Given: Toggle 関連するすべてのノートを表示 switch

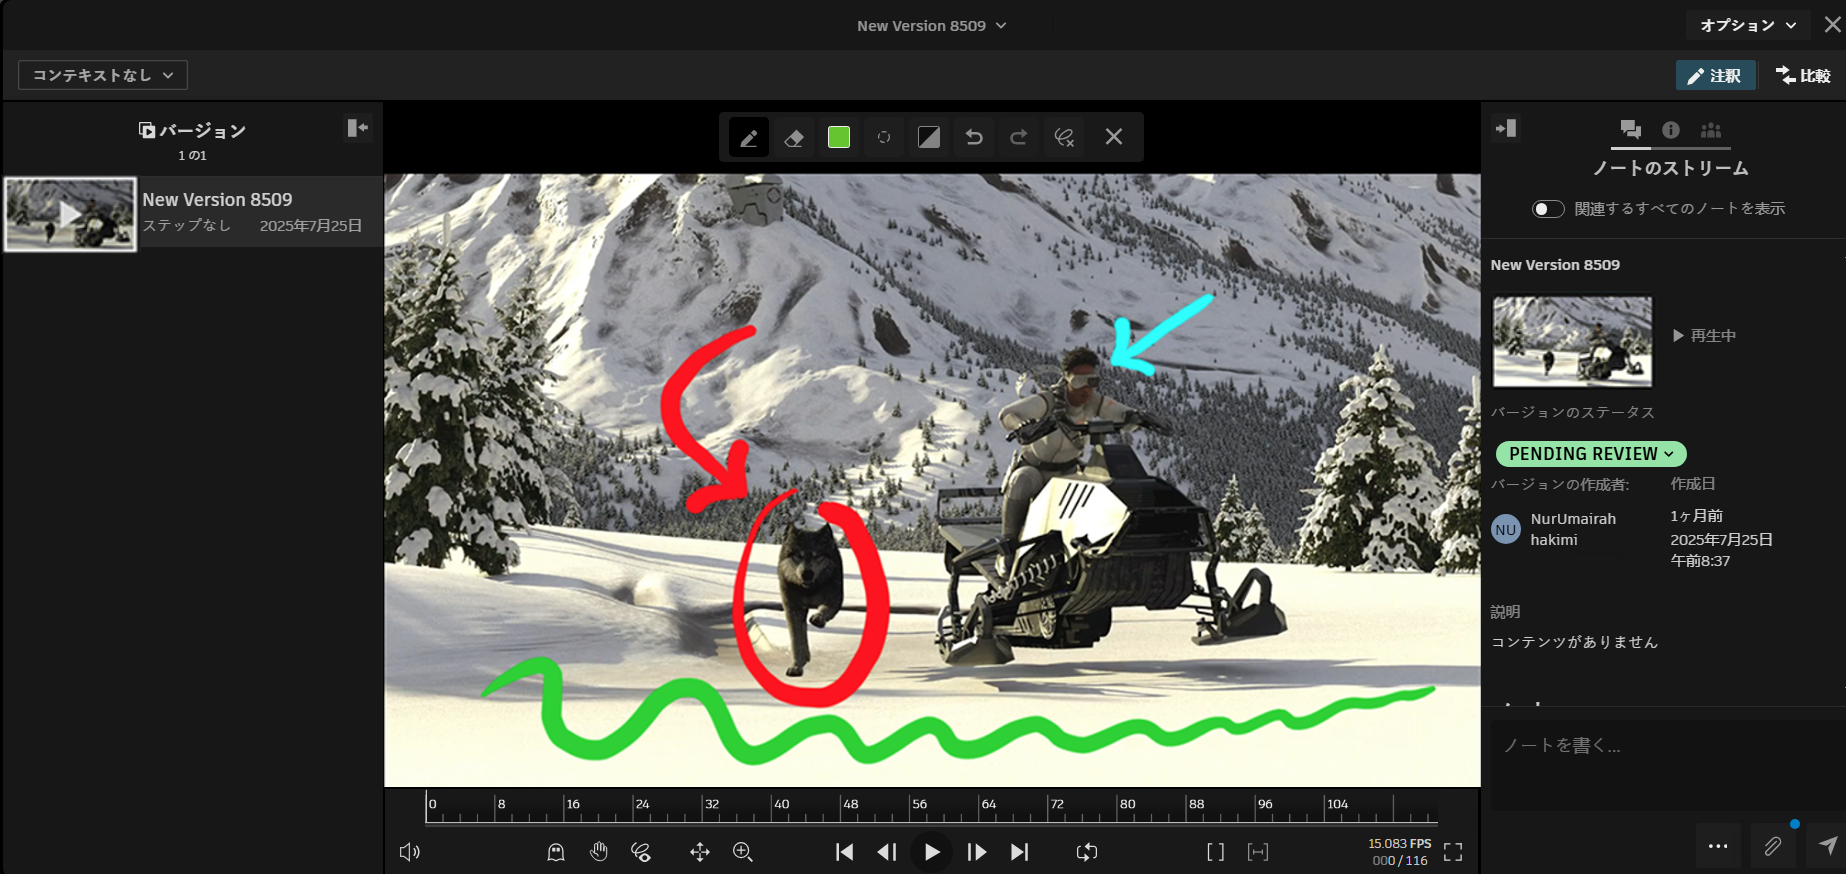Looking at the screenshot, I should pyautogui.click(x=1548, y=209).
